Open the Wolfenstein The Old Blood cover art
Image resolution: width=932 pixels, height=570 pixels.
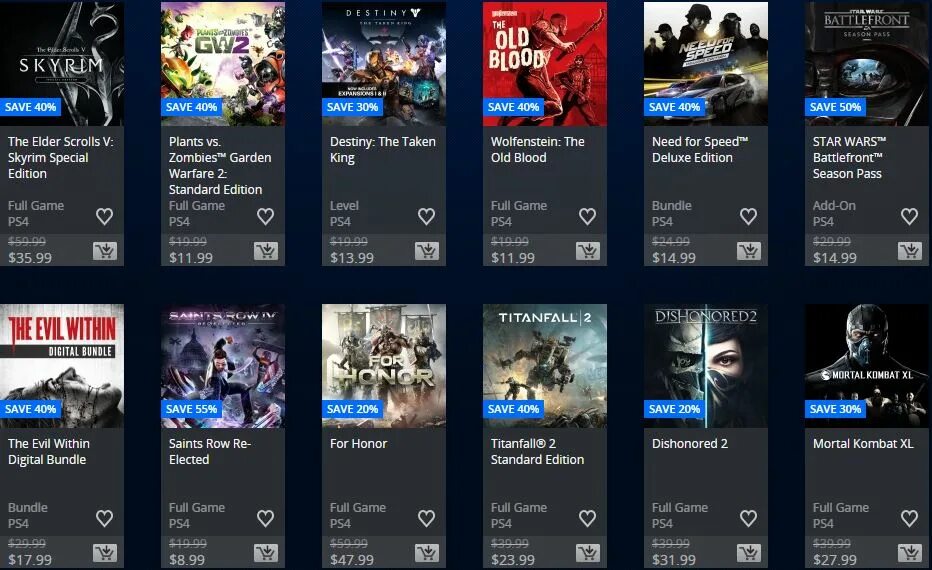pos(545,64)
